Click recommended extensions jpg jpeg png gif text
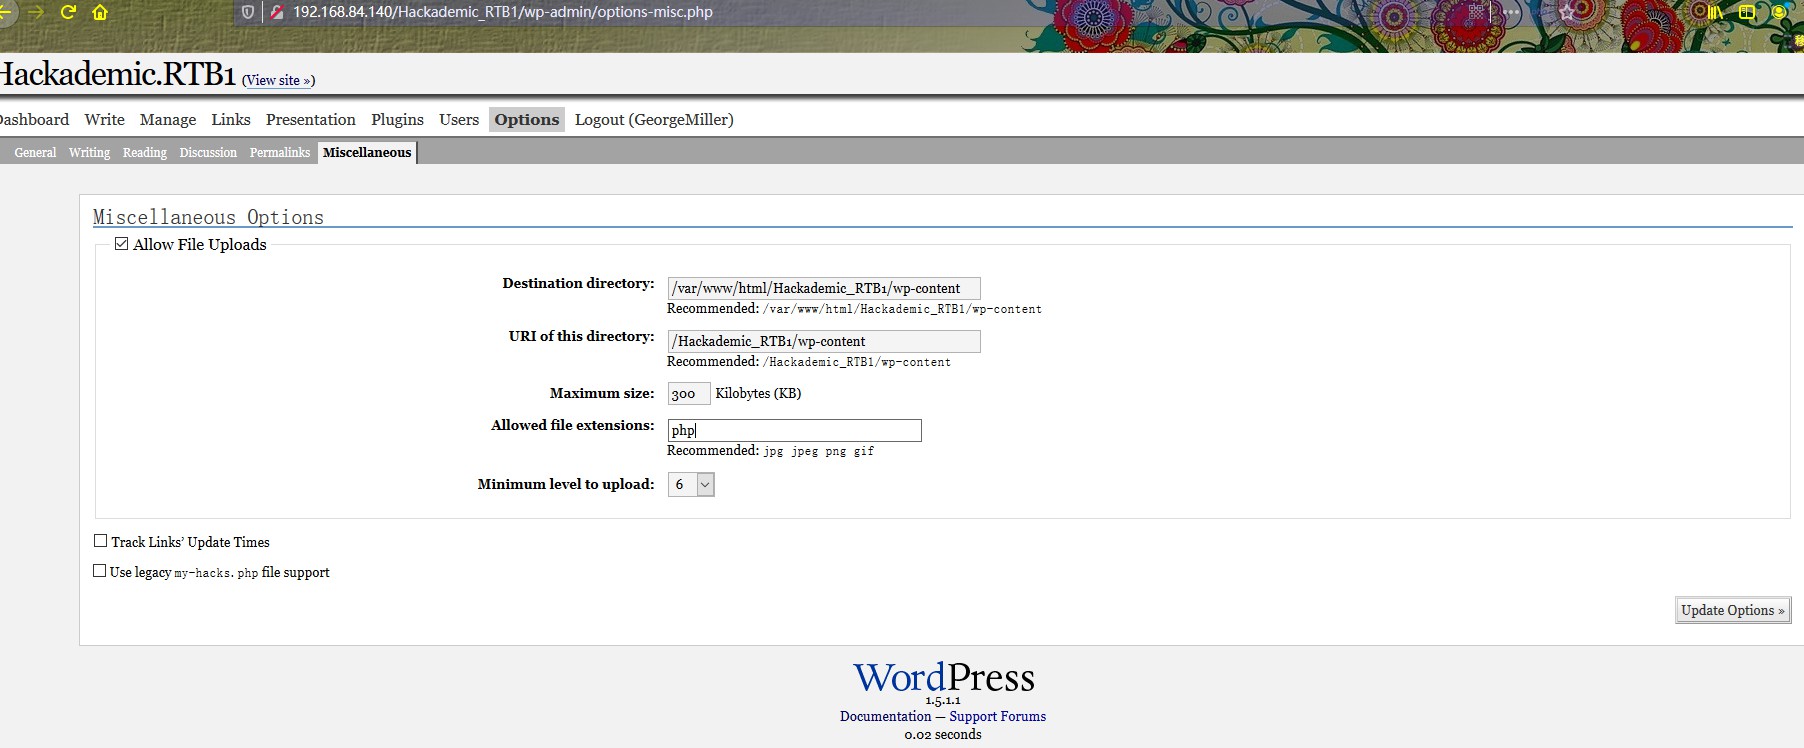The width and height of the screenshot is (1804, 748). point(818,451)
